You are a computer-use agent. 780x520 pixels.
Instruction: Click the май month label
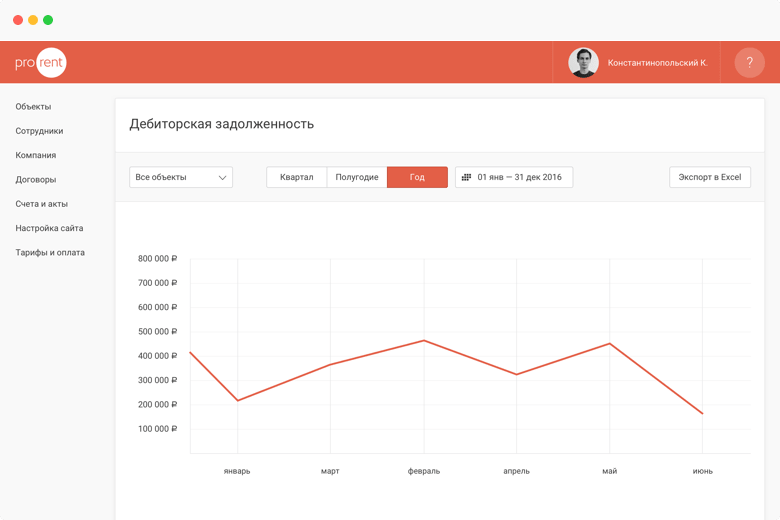pos(610,471)
